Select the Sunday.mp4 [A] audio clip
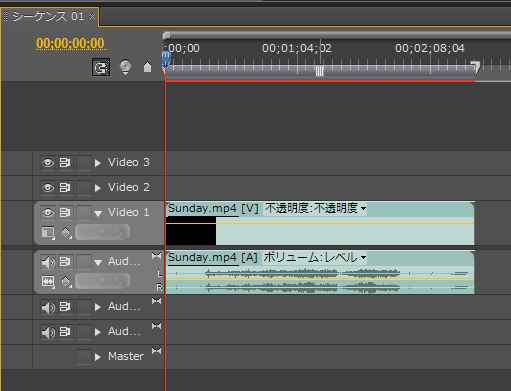 click(320, 272)
